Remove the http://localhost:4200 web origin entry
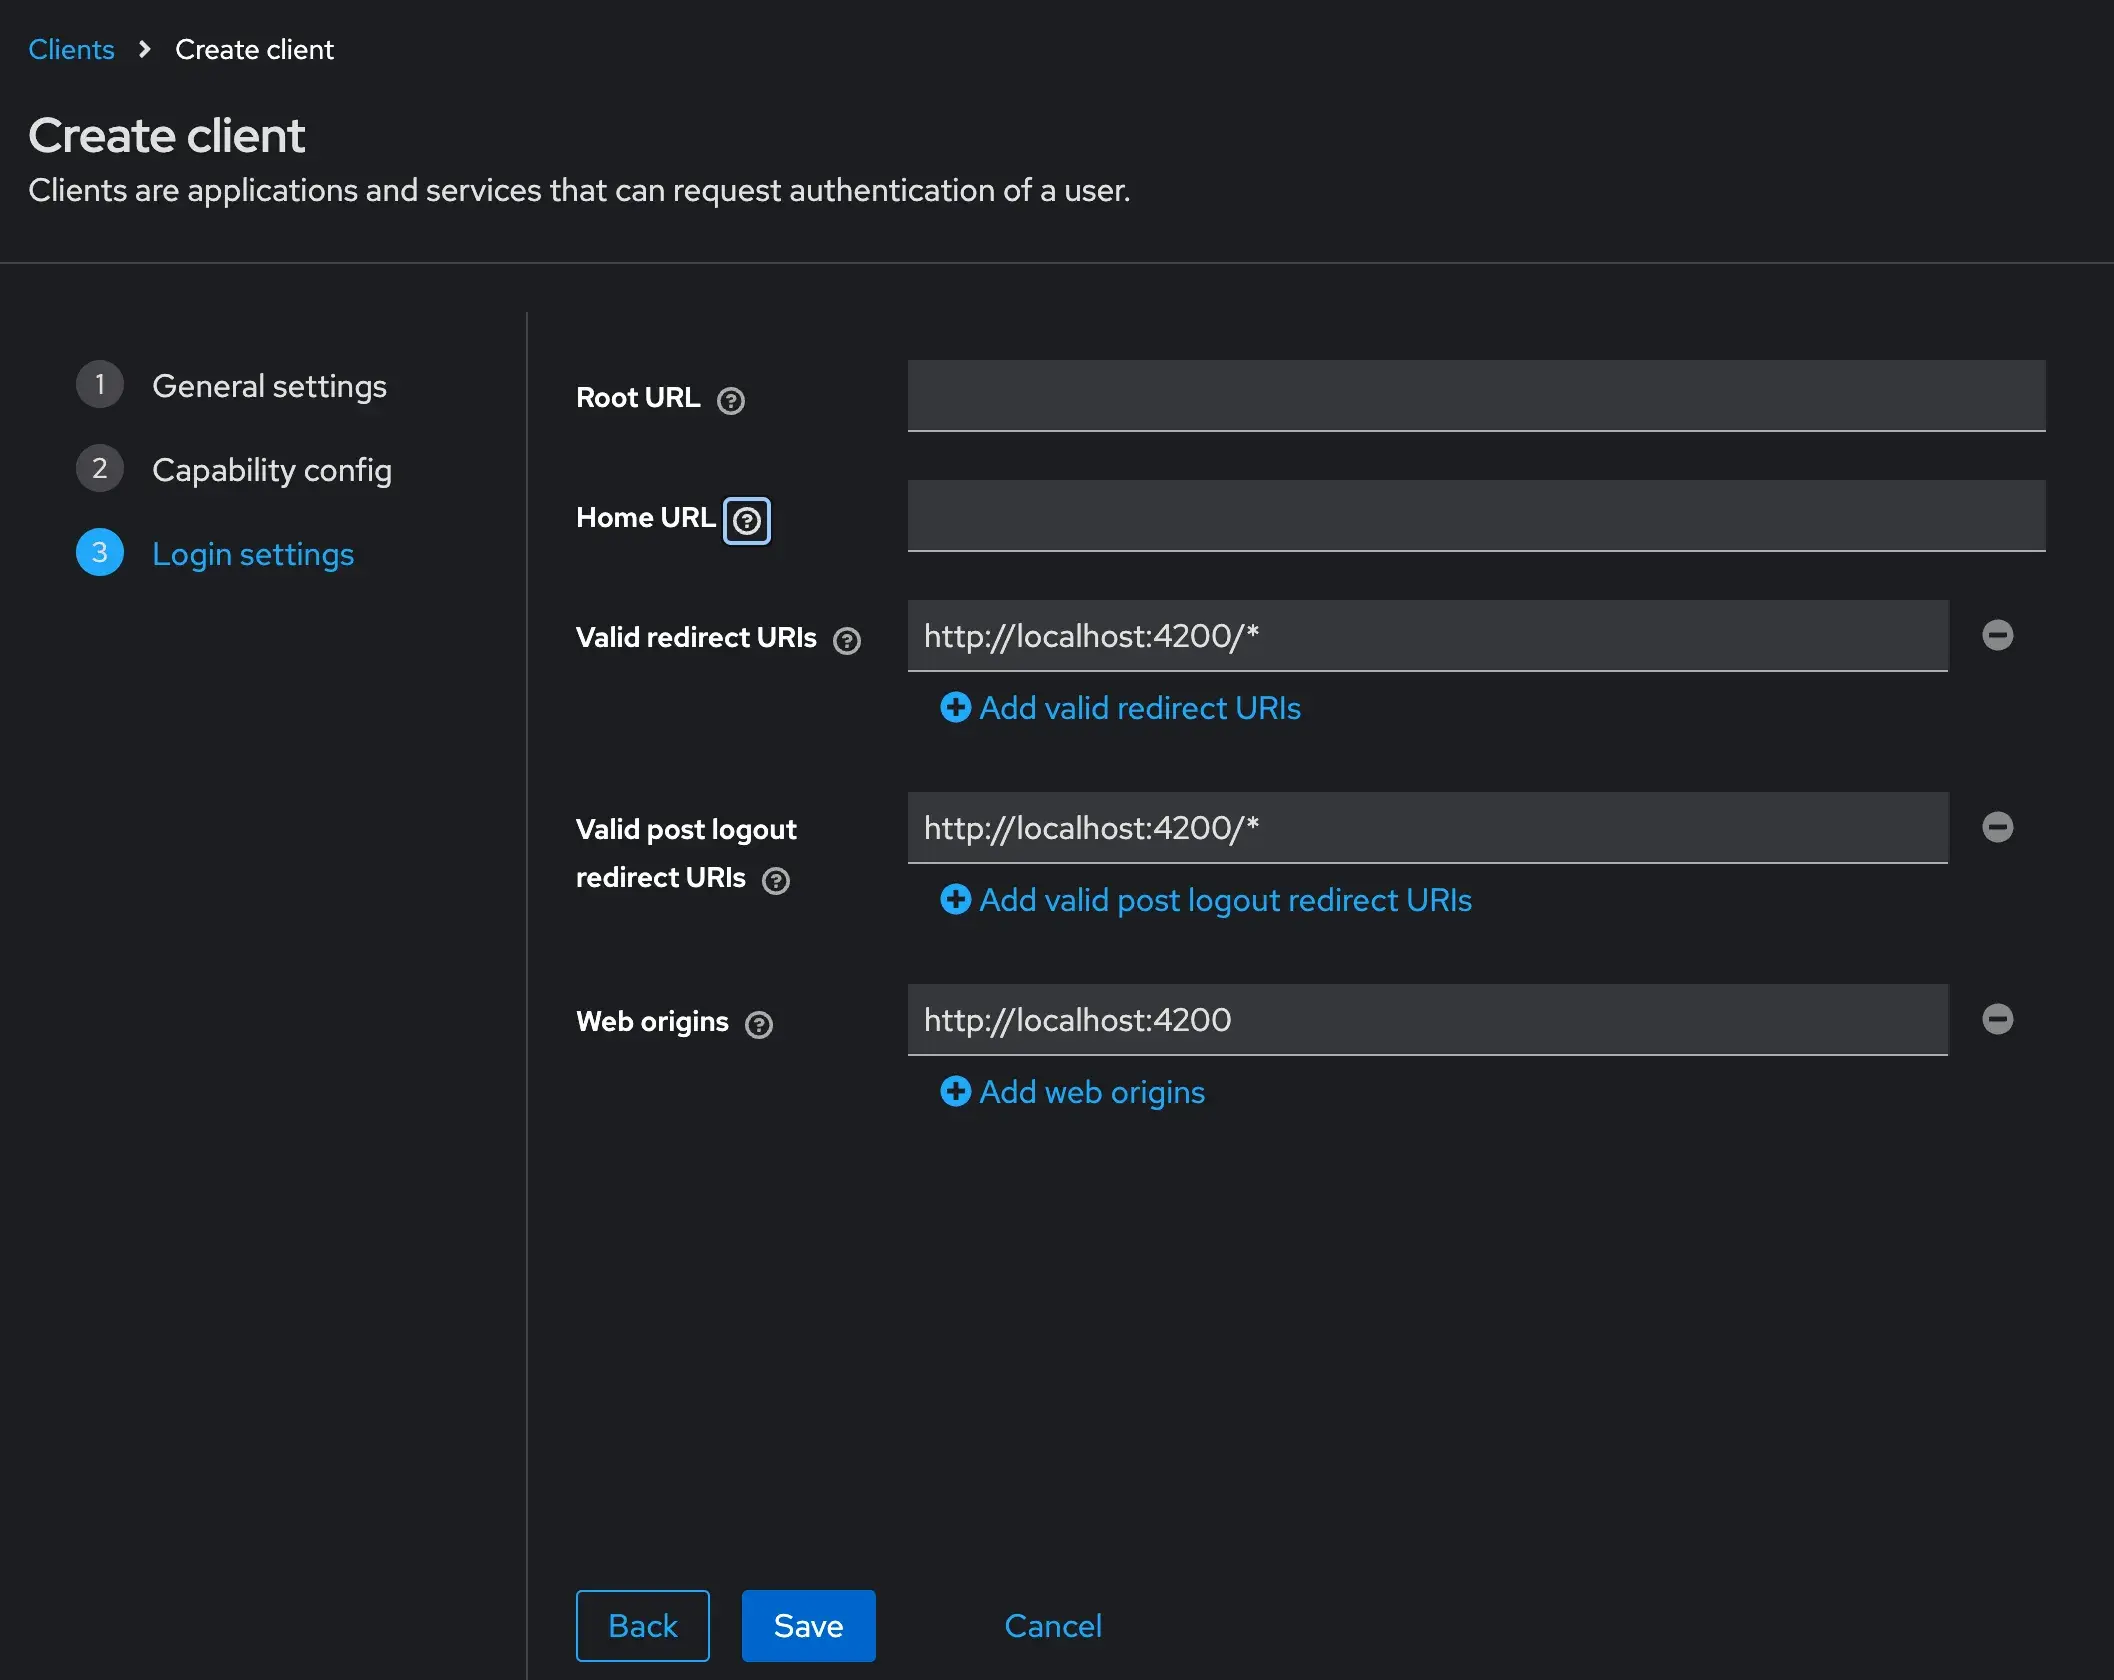Viewport: 2114px width, 1680px height. pos(1998,1019)
